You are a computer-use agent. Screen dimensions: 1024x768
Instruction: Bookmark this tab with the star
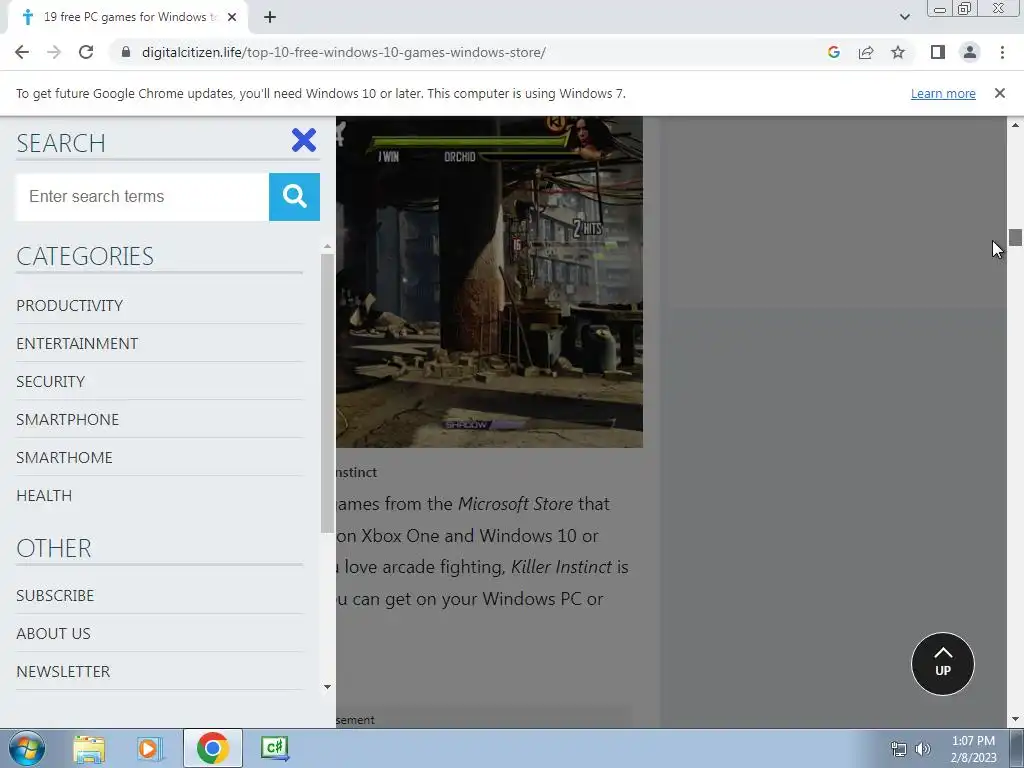898,52
